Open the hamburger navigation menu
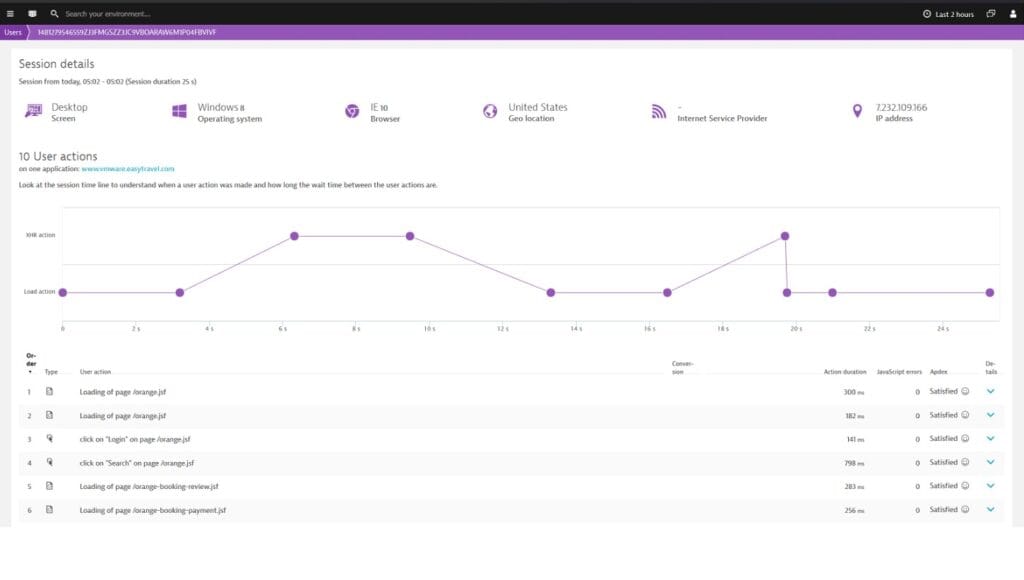 coord(10,14)
